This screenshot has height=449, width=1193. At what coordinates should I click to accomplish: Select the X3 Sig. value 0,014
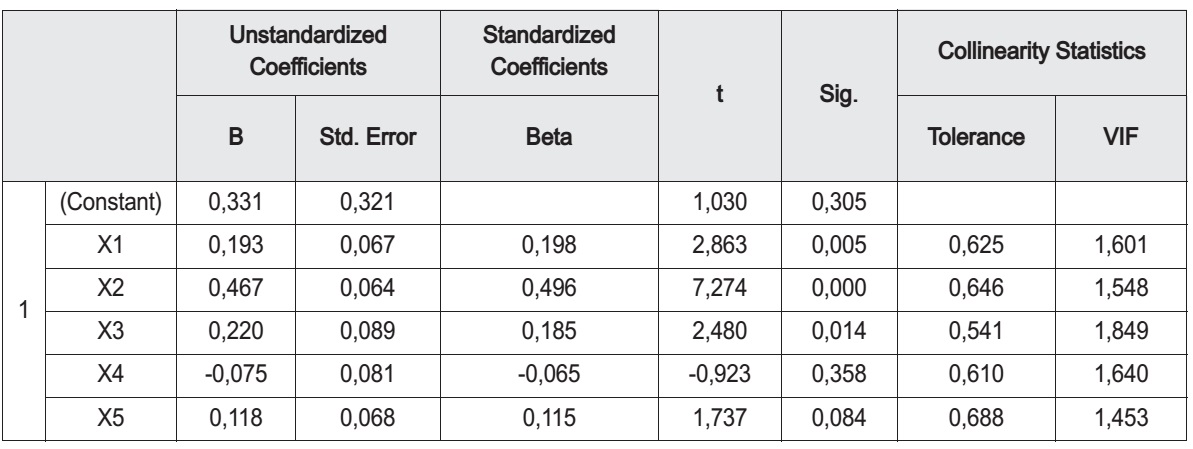tap(839, 332)
